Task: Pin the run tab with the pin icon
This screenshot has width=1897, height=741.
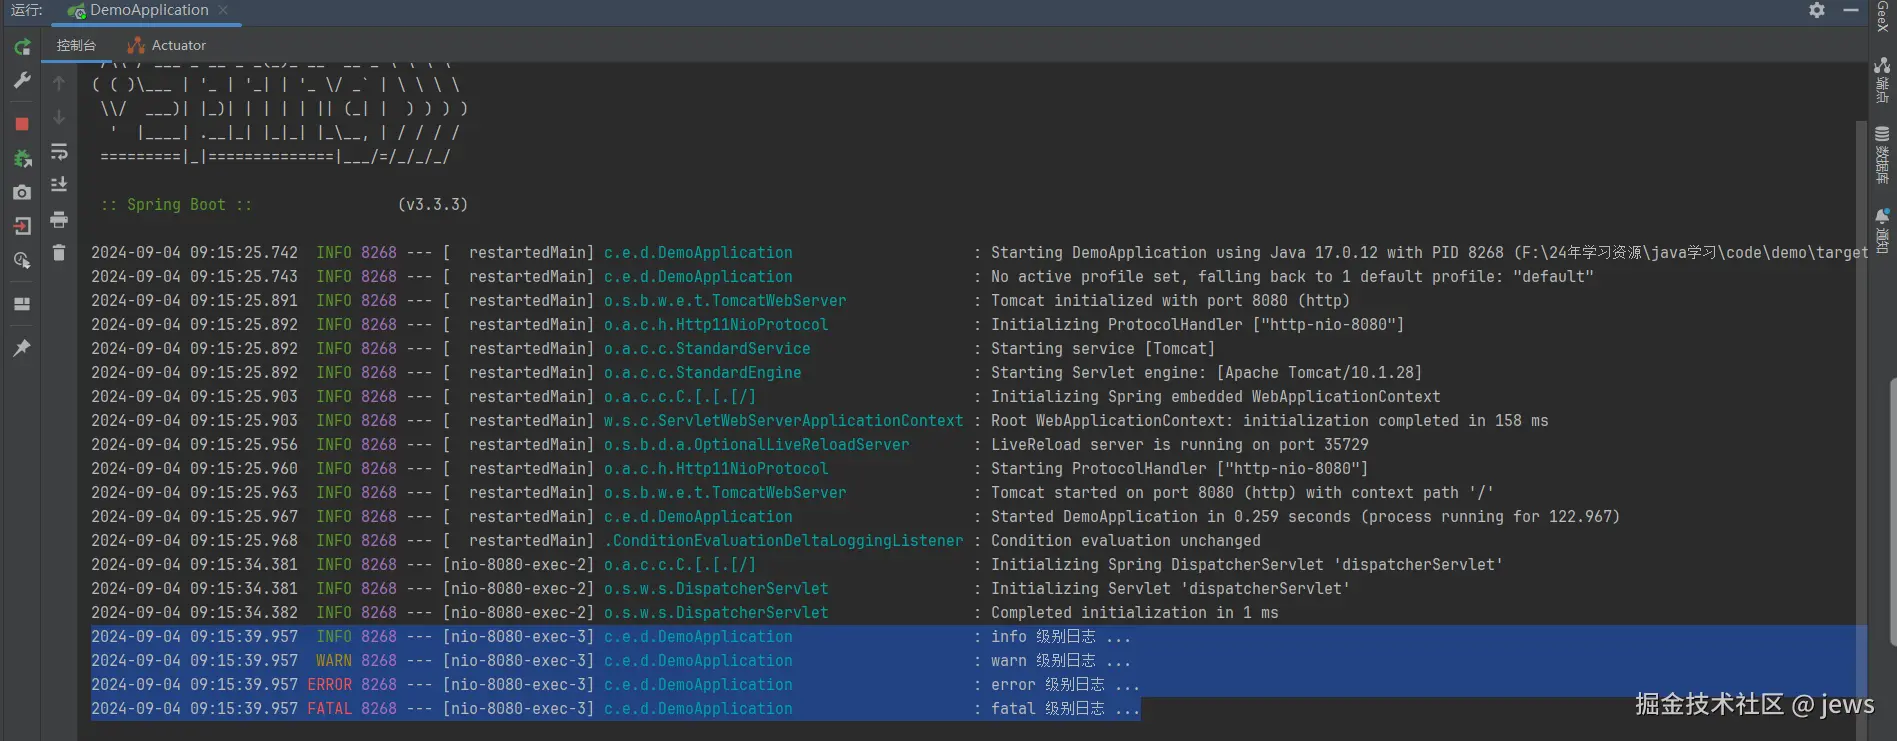Action: [22, 347]
